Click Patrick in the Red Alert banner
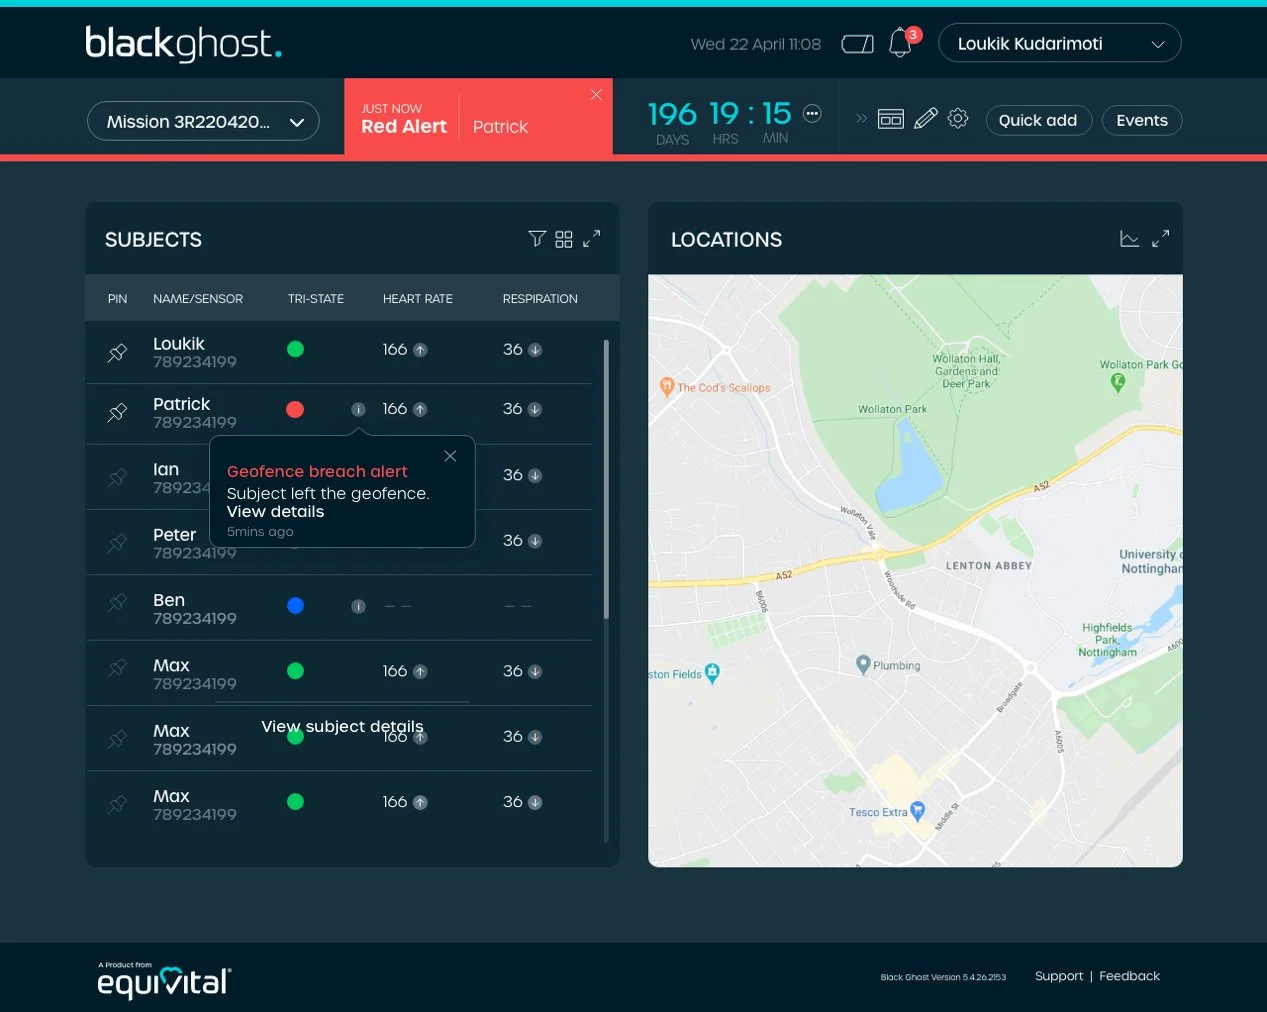The image size is (1267, 1012). (500, 127)
